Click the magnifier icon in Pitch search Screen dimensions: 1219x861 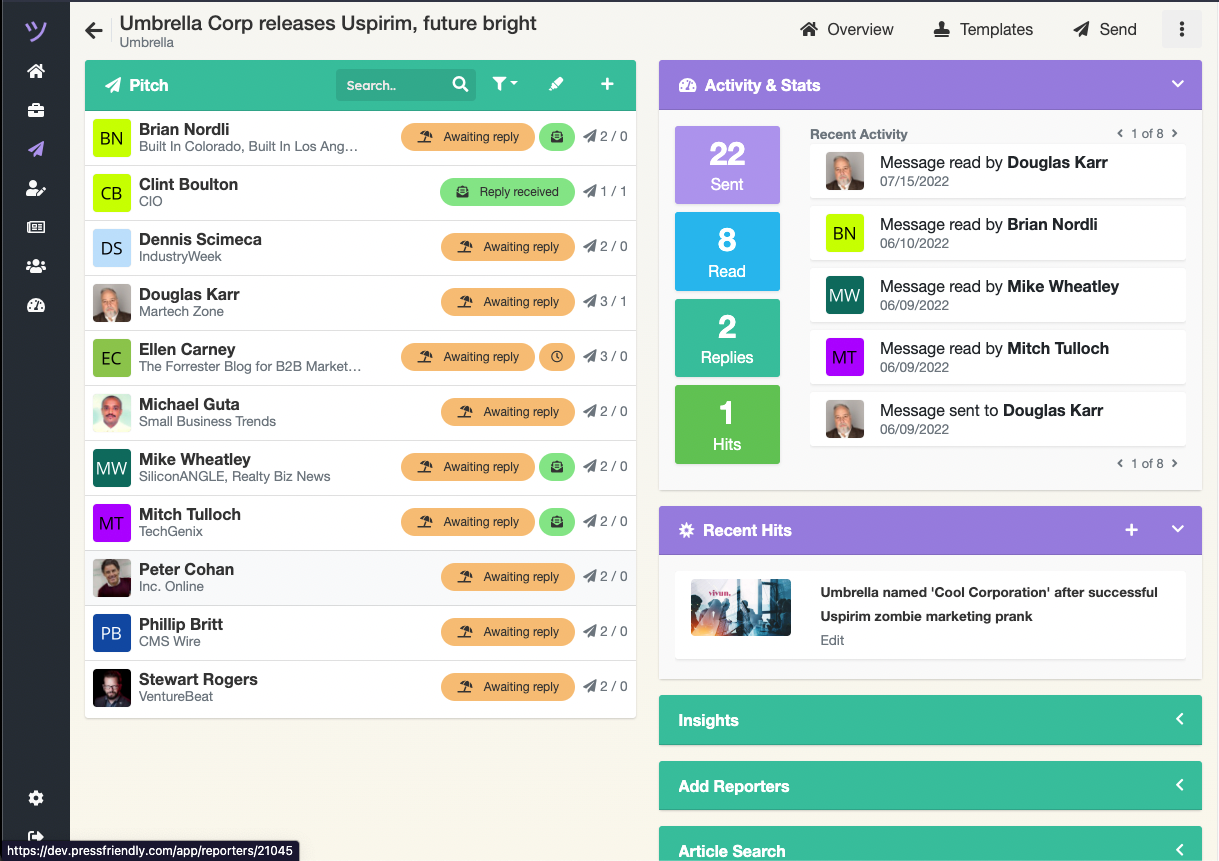click(x=460, y=85)
